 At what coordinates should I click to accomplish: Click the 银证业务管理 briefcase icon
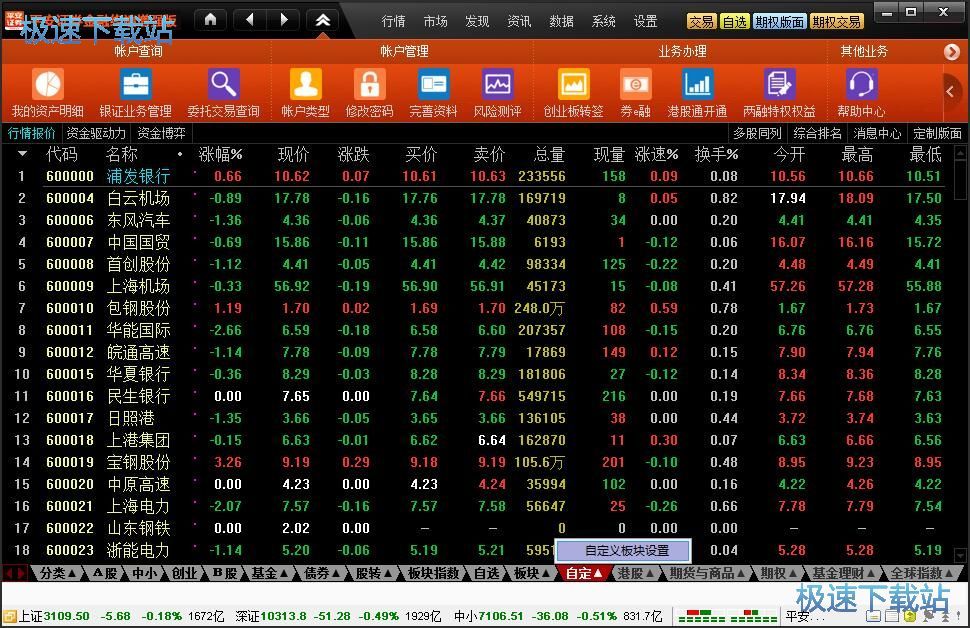tap(135, 85)
